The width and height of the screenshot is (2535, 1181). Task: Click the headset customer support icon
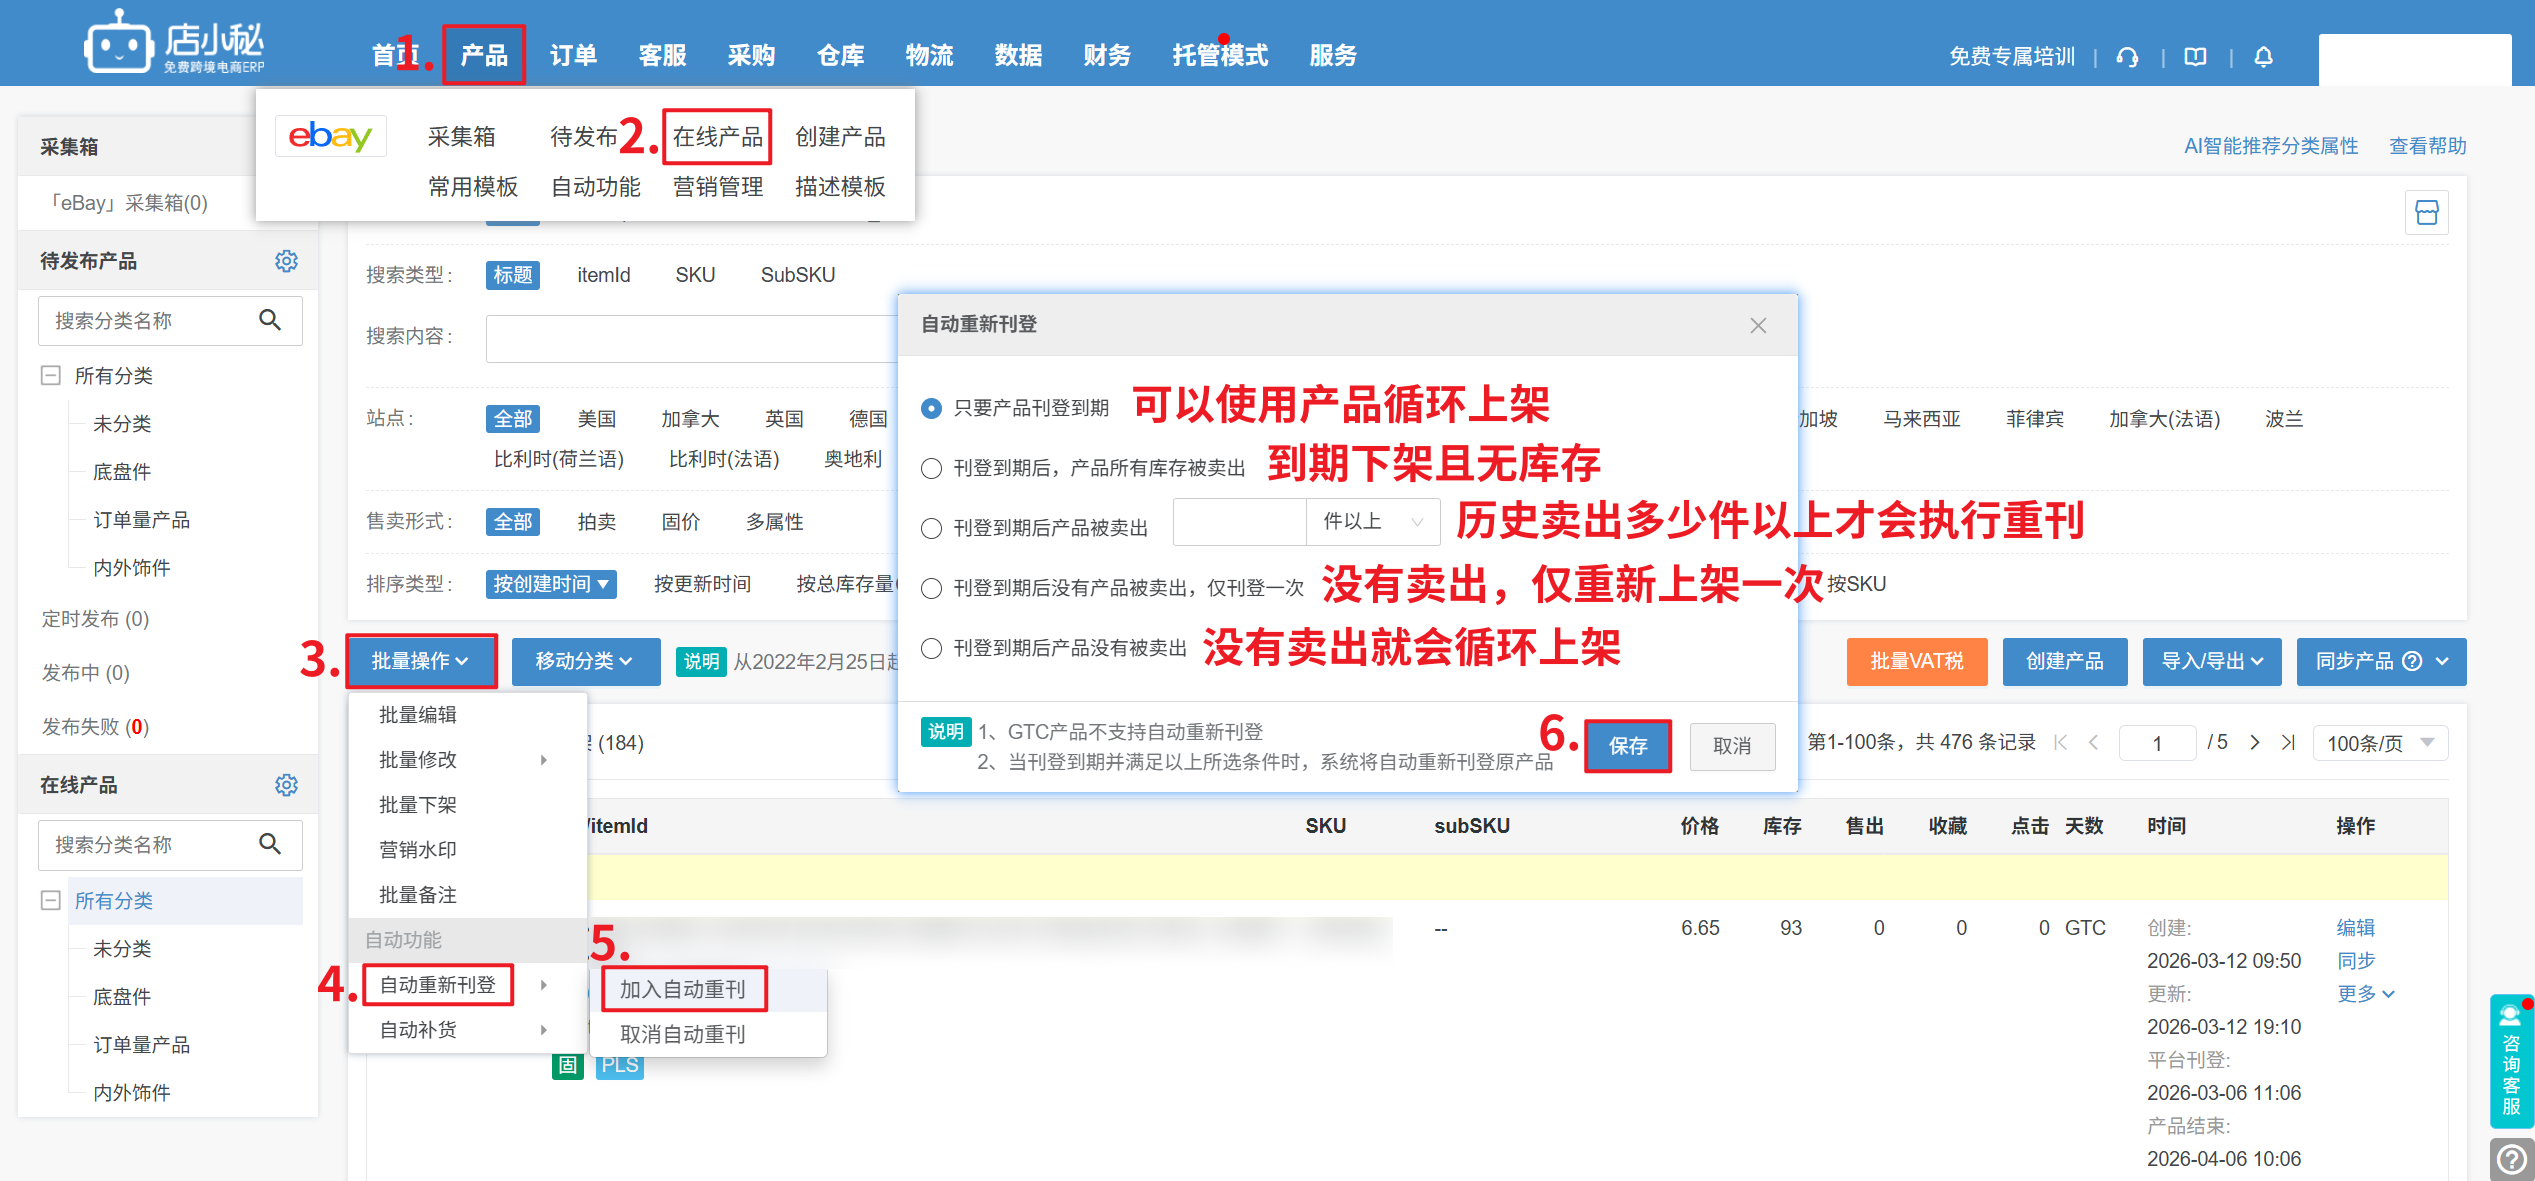pos(2127,57)
